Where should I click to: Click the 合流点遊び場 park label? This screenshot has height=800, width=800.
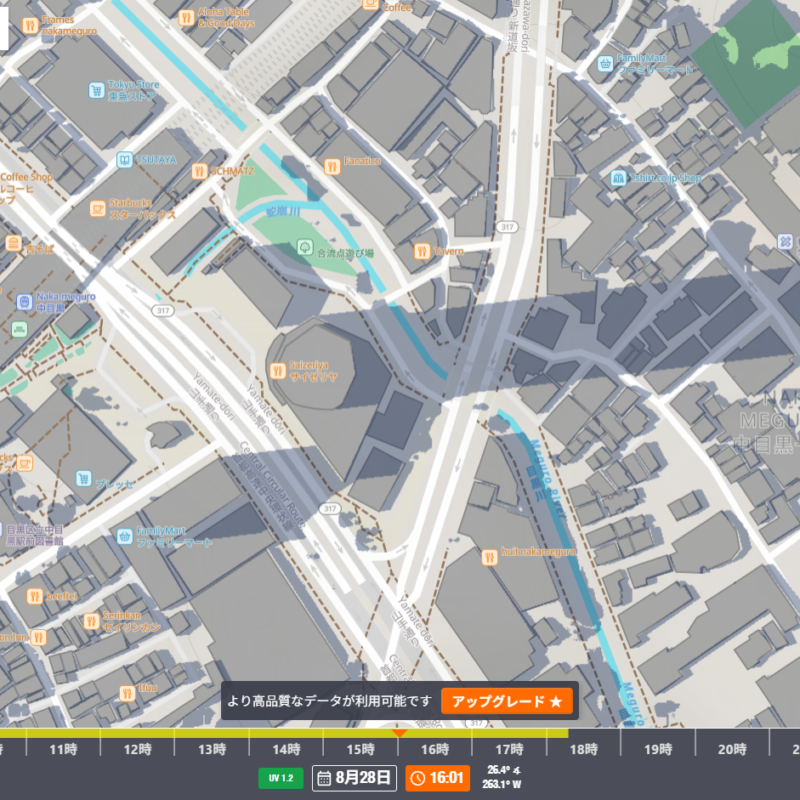tap(345, 253)
